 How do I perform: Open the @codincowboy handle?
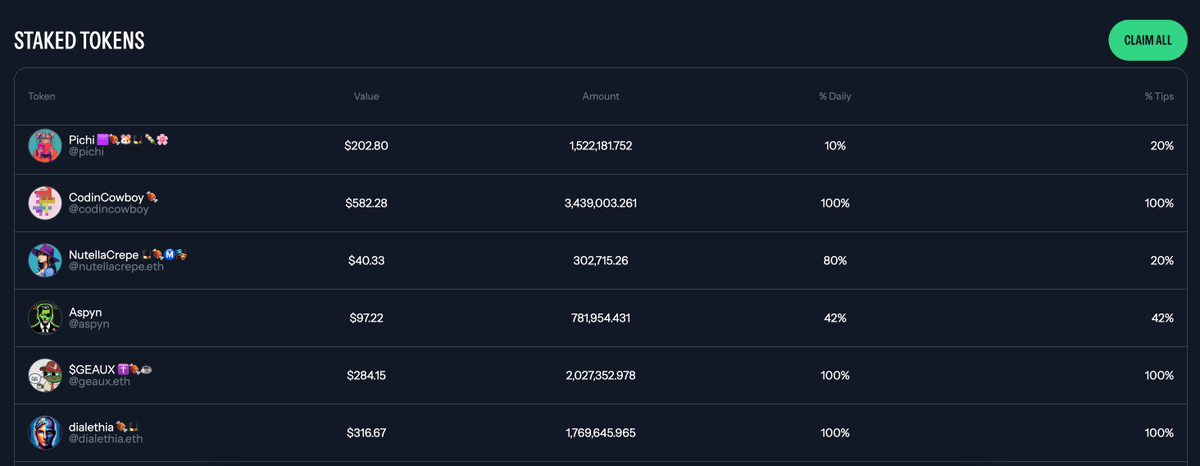(x=108, y=209)
